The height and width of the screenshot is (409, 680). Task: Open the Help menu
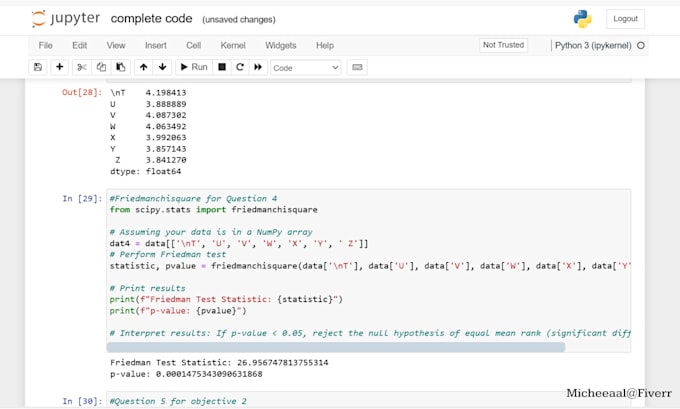point(325,46)
